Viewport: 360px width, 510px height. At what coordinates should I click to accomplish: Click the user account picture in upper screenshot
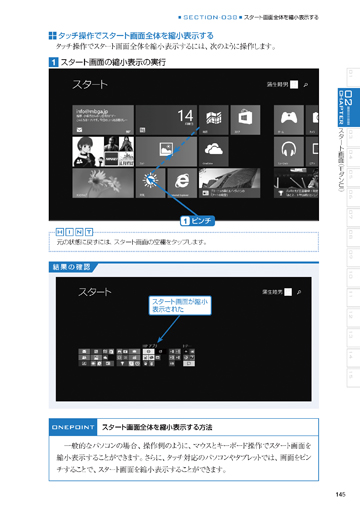click(x=294, y=84)
